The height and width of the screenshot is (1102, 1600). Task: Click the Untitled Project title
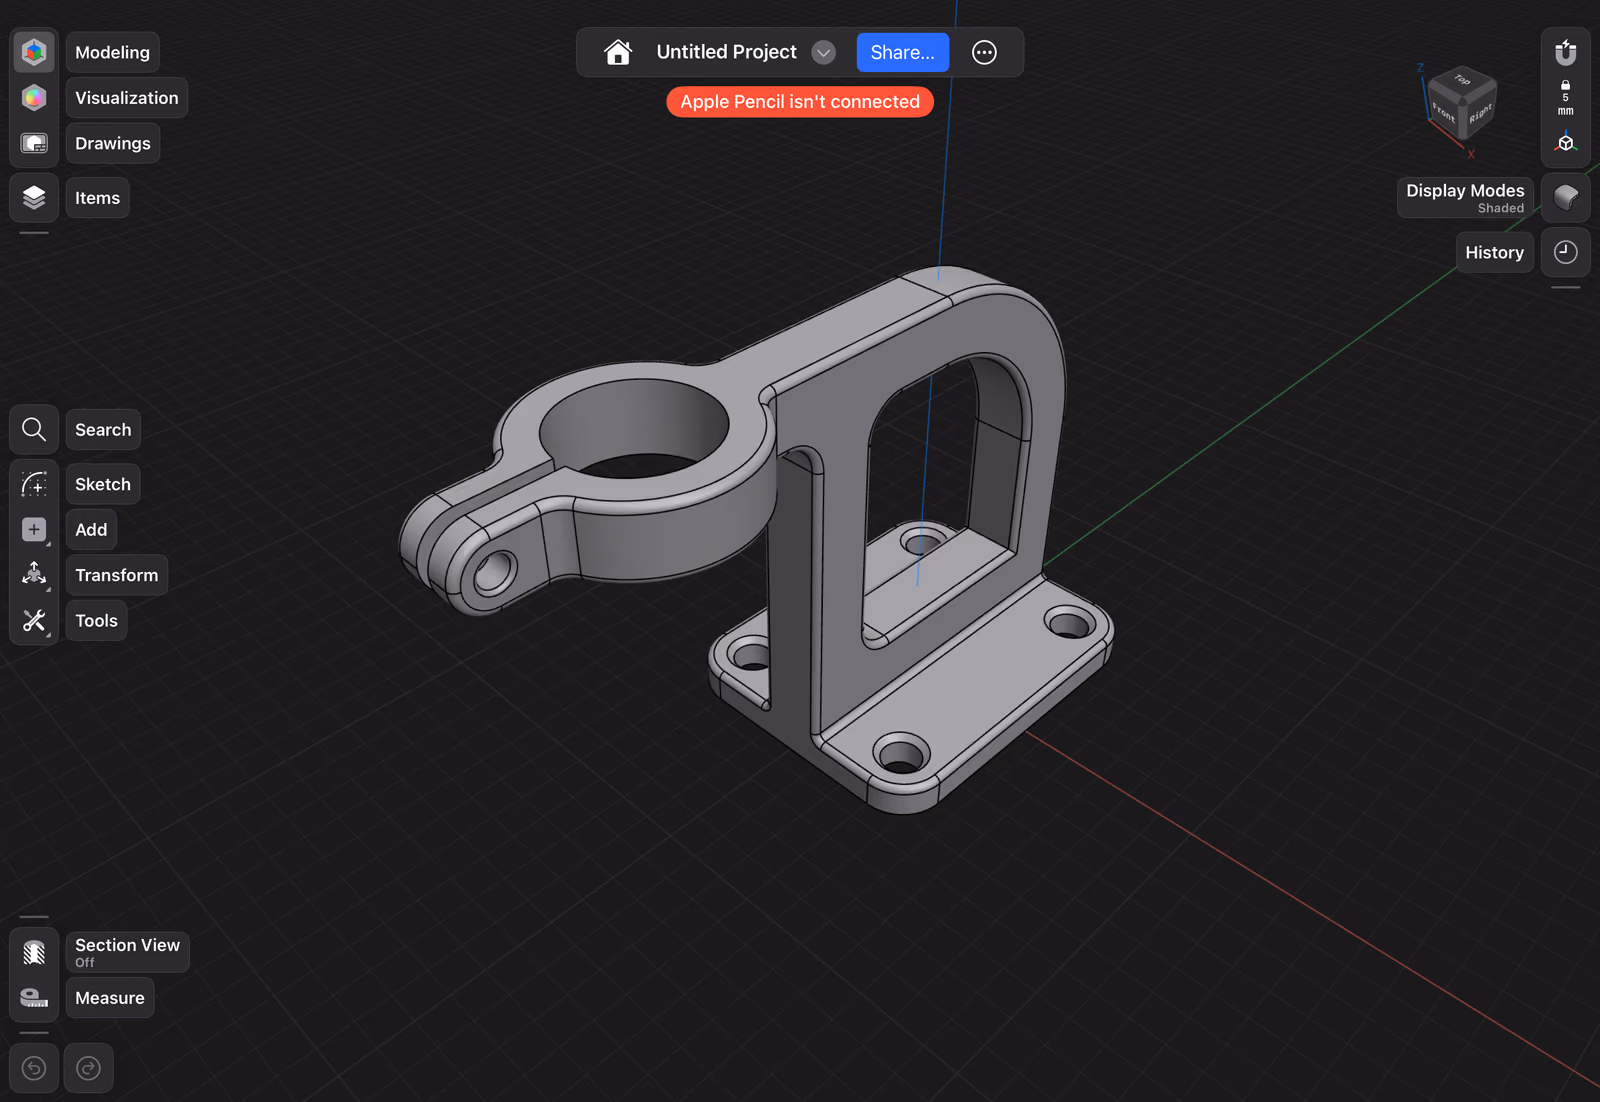pos(726,52)
